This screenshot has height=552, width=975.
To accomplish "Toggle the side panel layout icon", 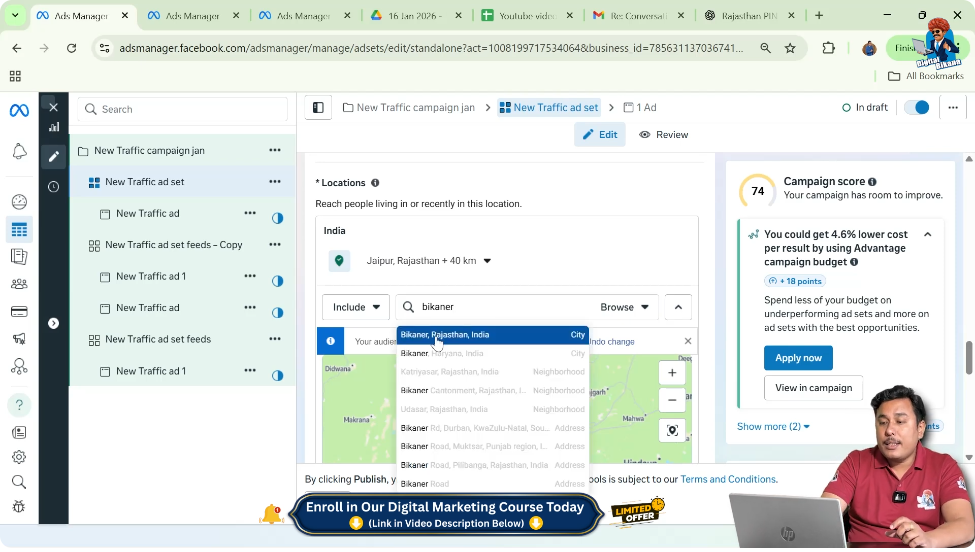I will 318,108.
